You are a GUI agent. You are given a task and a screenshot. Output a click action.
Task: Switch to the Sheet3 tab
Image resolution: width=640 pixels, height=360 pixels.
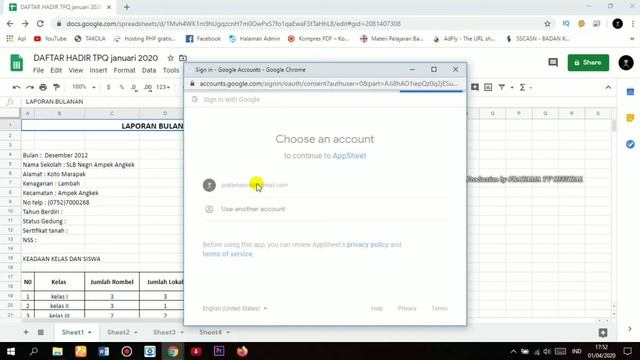tap(164, 333)
